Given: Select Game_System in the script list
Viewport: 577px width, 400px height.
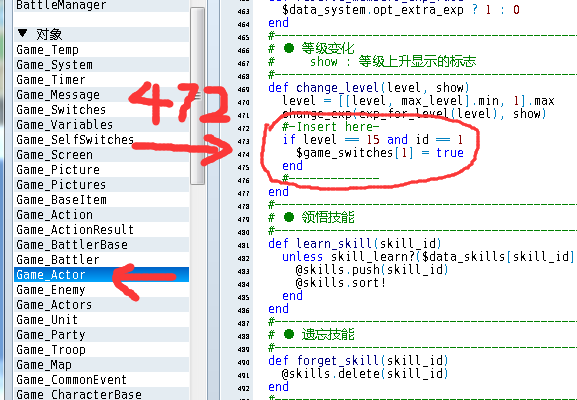Looking at the screenshot, I should 101,65.
